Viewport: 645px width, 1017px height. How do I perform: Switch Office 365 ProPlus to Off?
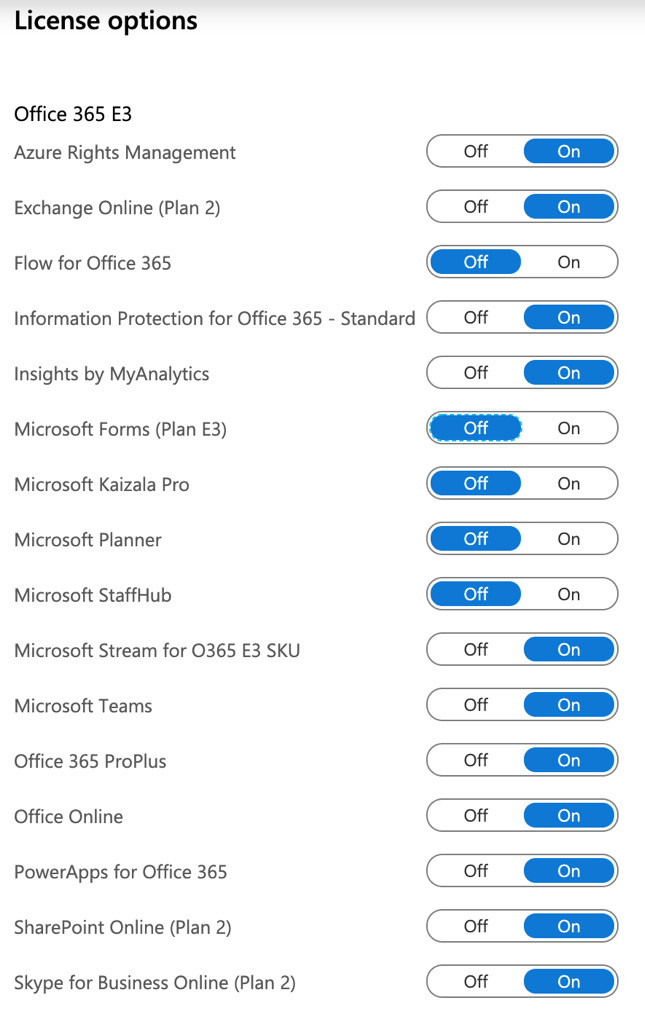coord(475,760)
